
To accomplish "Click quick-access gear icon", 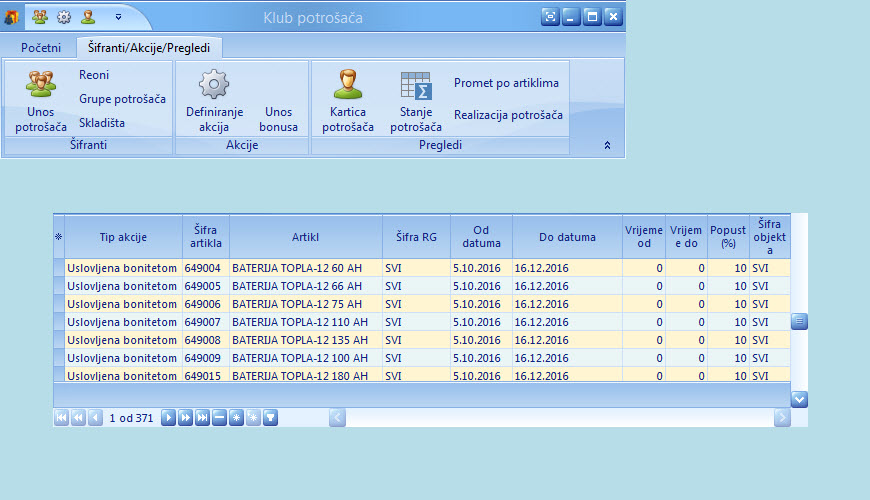I will click(64, 17).
